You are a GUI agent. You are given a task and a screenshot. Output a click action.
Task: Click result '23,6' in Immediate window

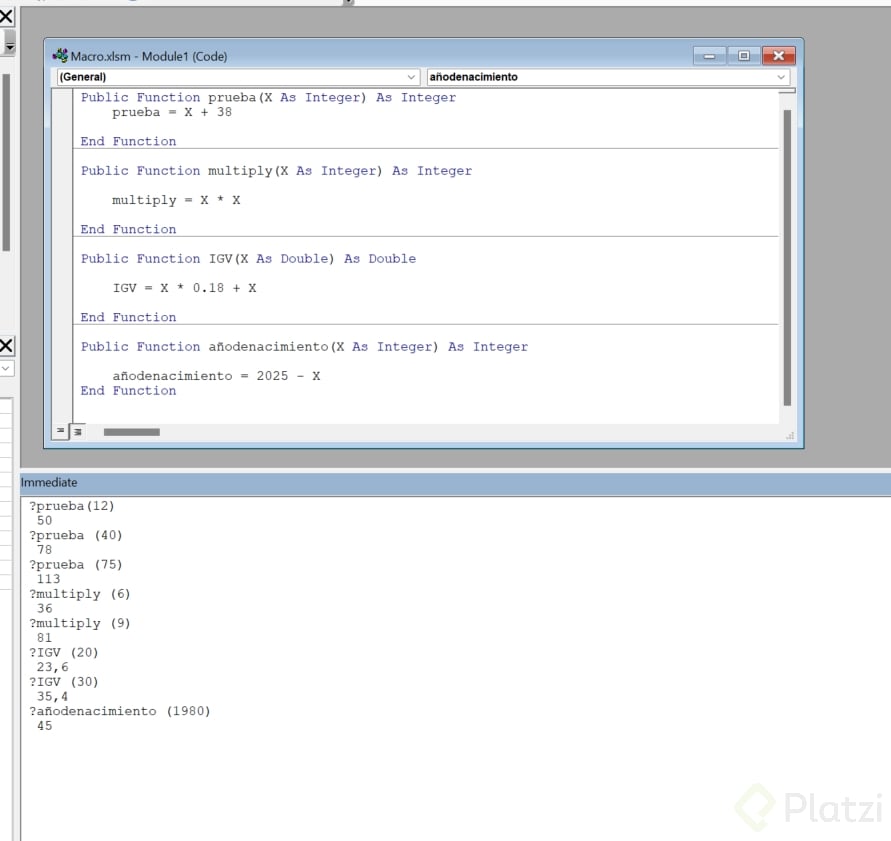point(52,667)
